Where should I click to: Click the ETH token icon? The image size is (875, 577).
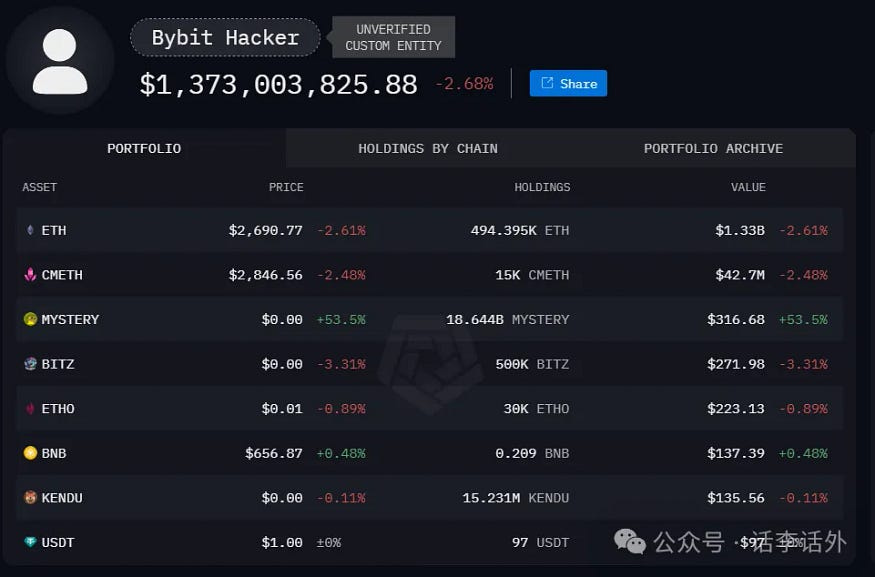click(30, 230)
